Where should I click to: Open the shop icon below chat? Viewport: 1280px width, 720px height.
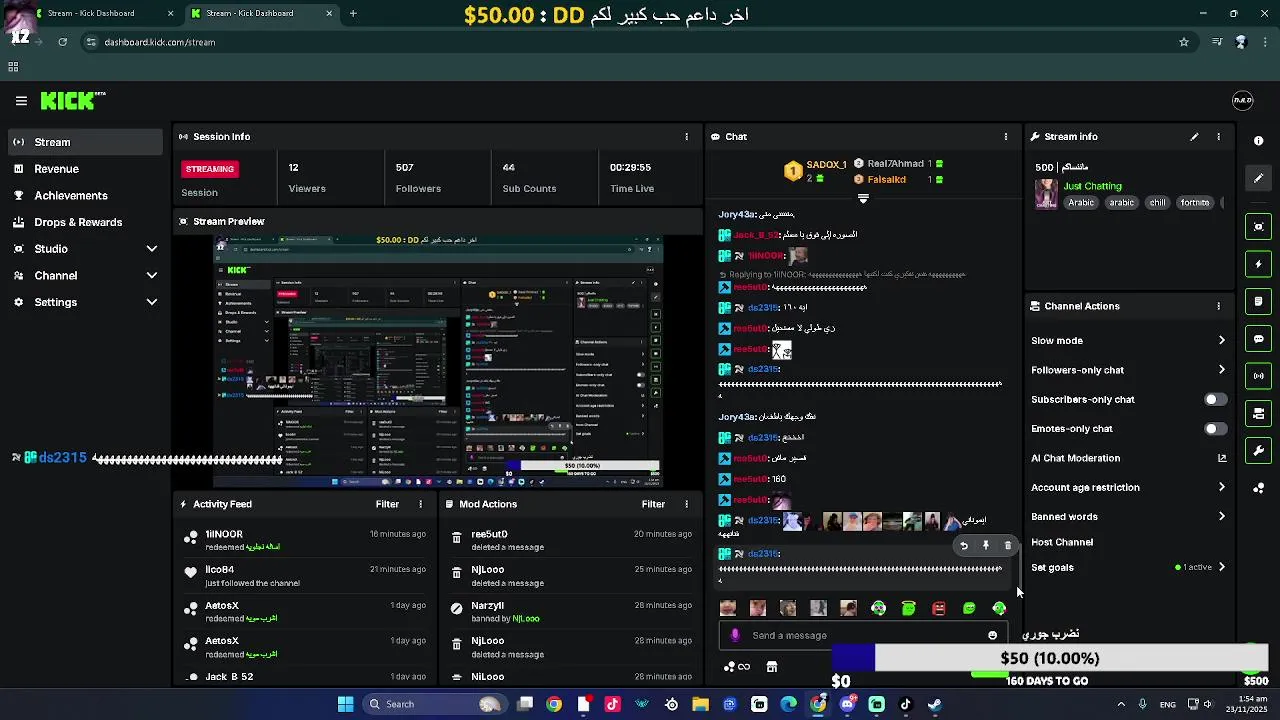(772, 667)
